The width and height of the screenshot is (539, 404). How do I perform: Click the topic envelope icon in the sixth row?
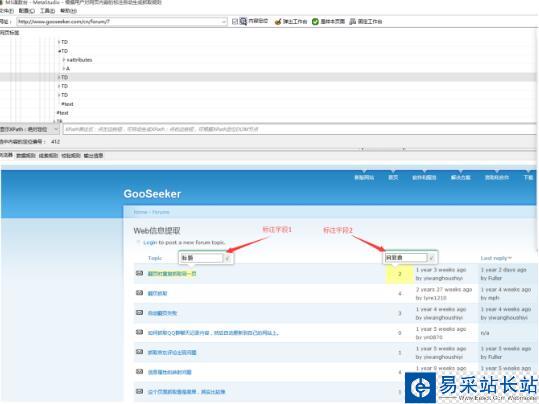pos(139,371)
